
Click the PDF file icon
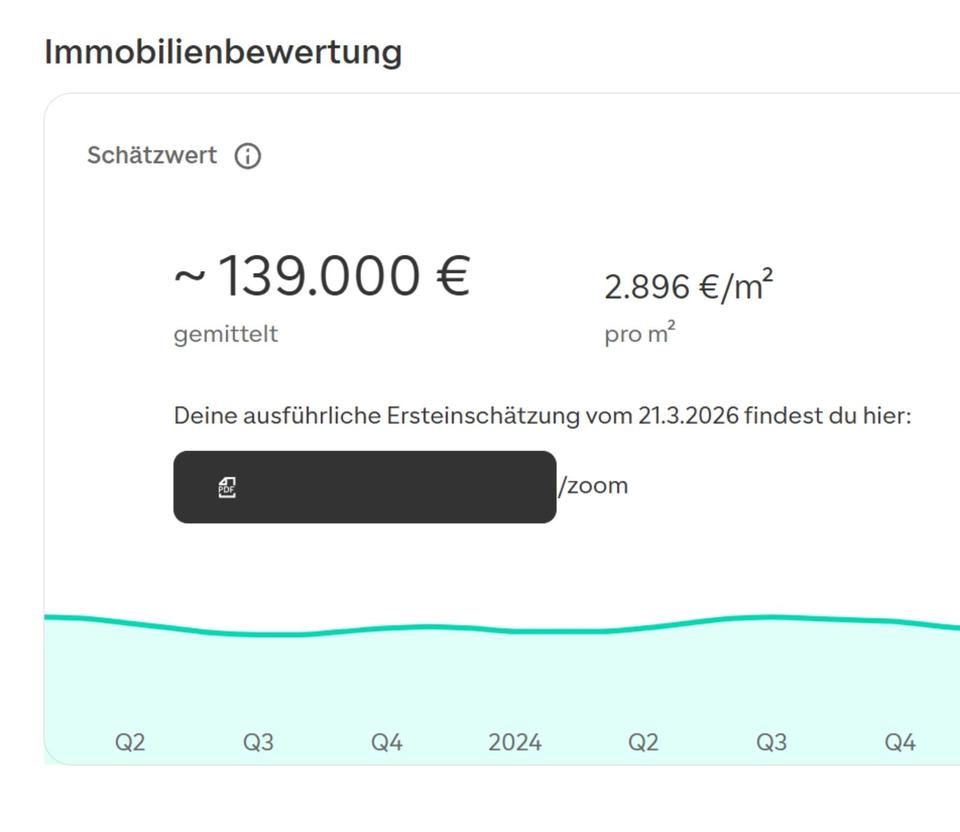pyautogui.click(x=227, y=487)
